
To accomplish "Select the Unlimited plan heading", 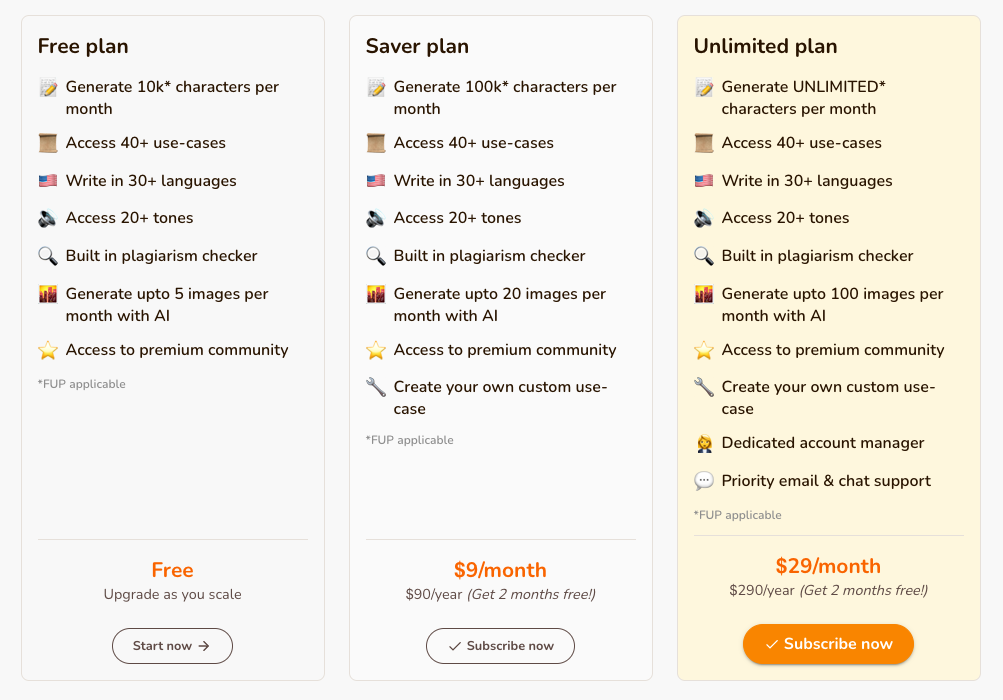I will click(x=765, y=46).
